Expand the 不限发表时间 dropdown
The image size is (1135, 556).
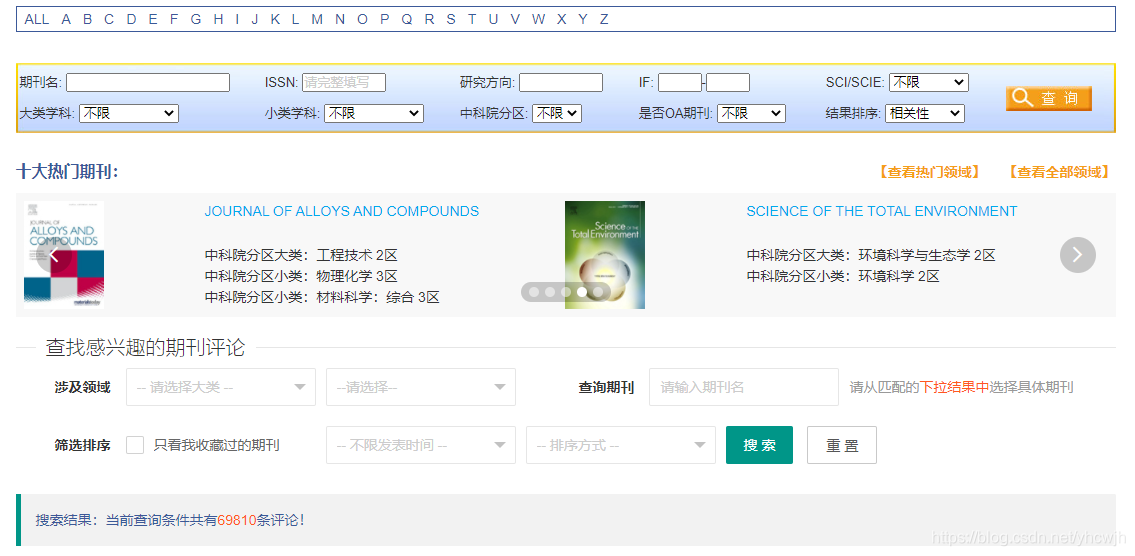[421, 445]
